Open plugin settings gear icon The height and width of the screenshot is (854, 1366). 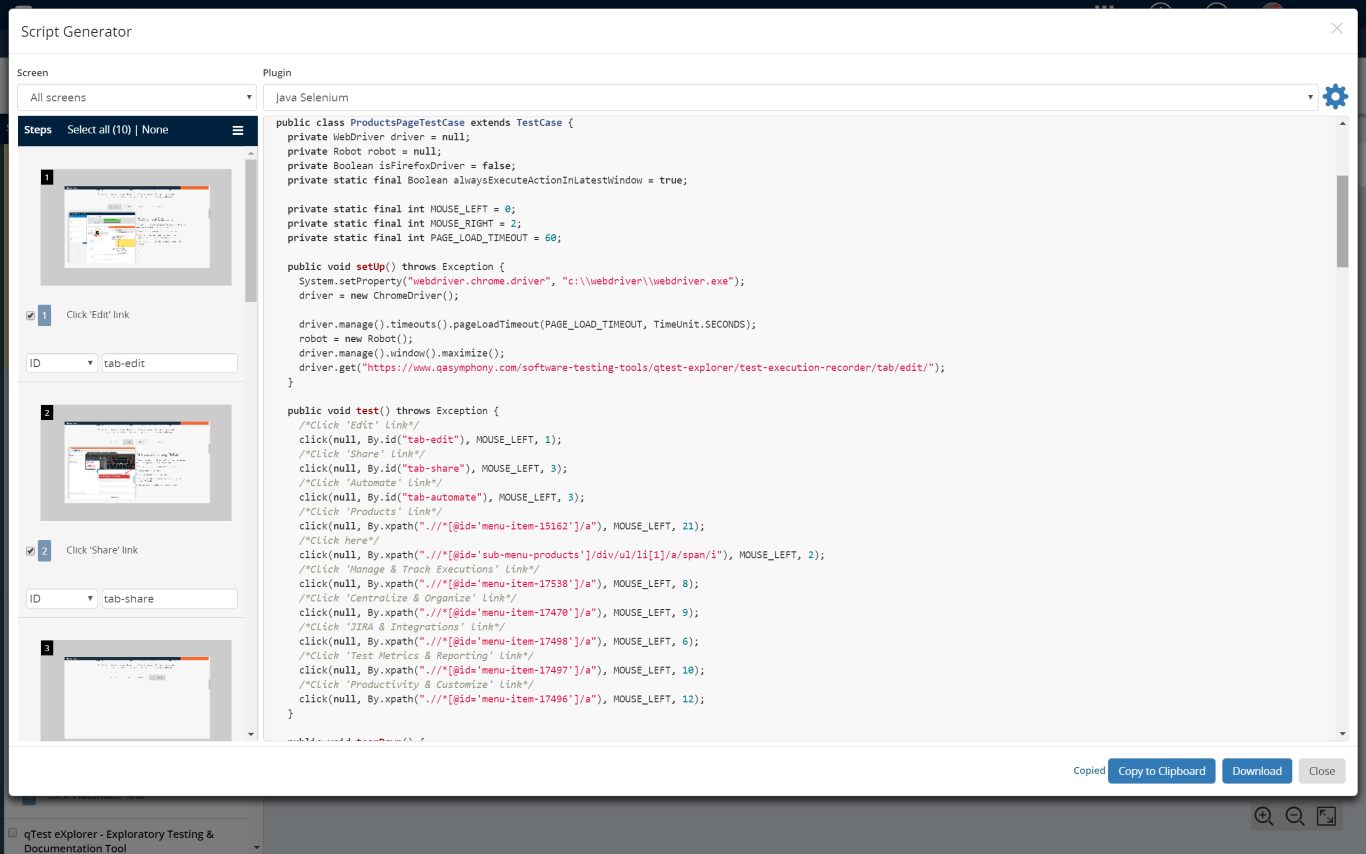point(1335,97)
